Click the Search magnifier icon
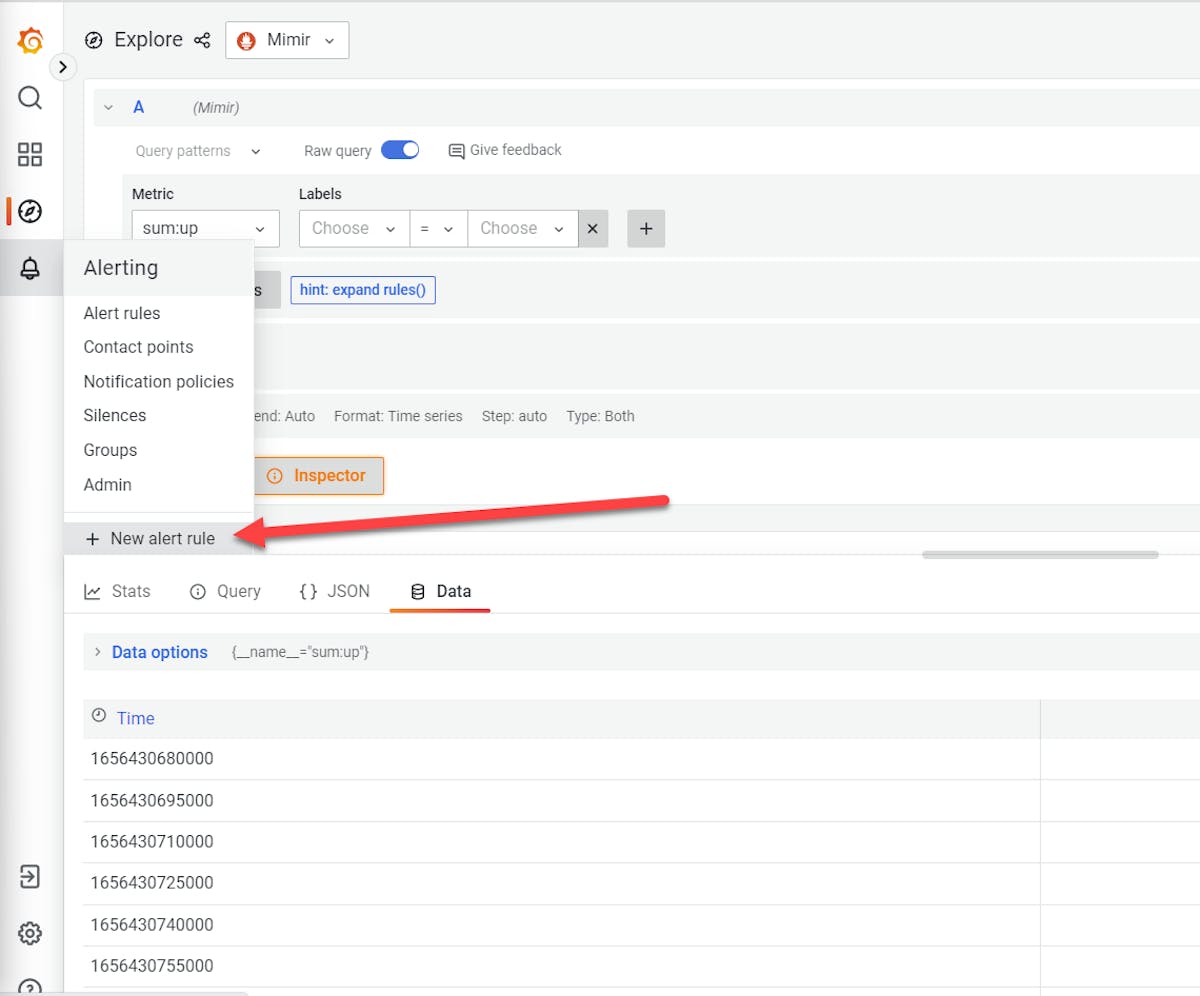1200x996 pixels. pos(30,98)
